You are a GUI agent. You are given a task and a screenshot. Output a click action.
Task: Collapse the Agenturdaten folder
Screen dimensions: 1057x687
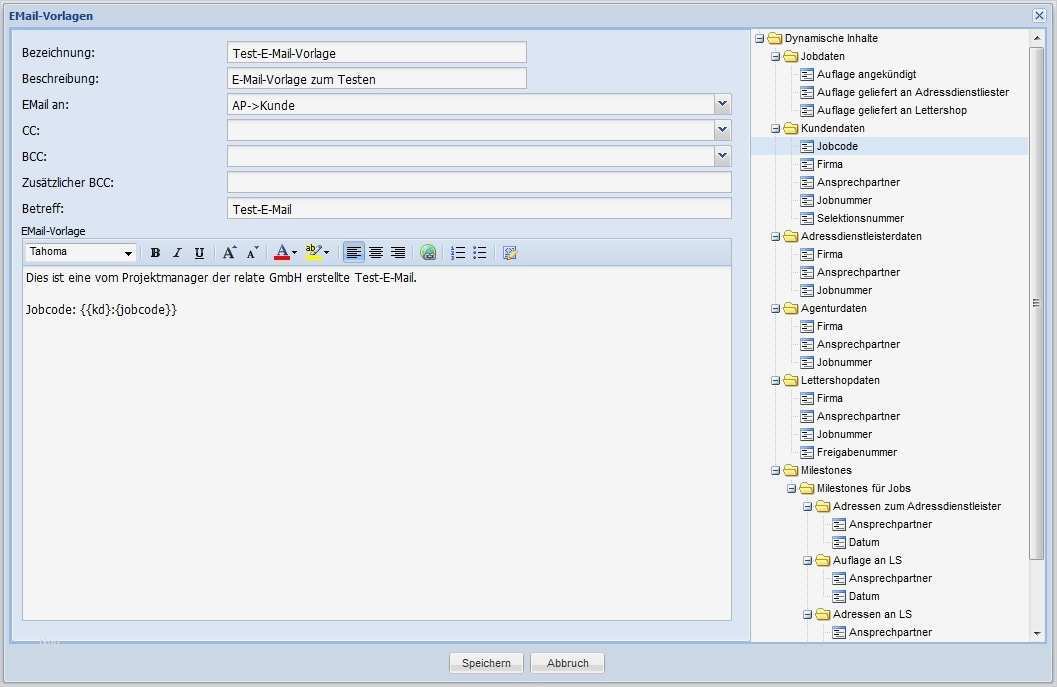point(776,308)
